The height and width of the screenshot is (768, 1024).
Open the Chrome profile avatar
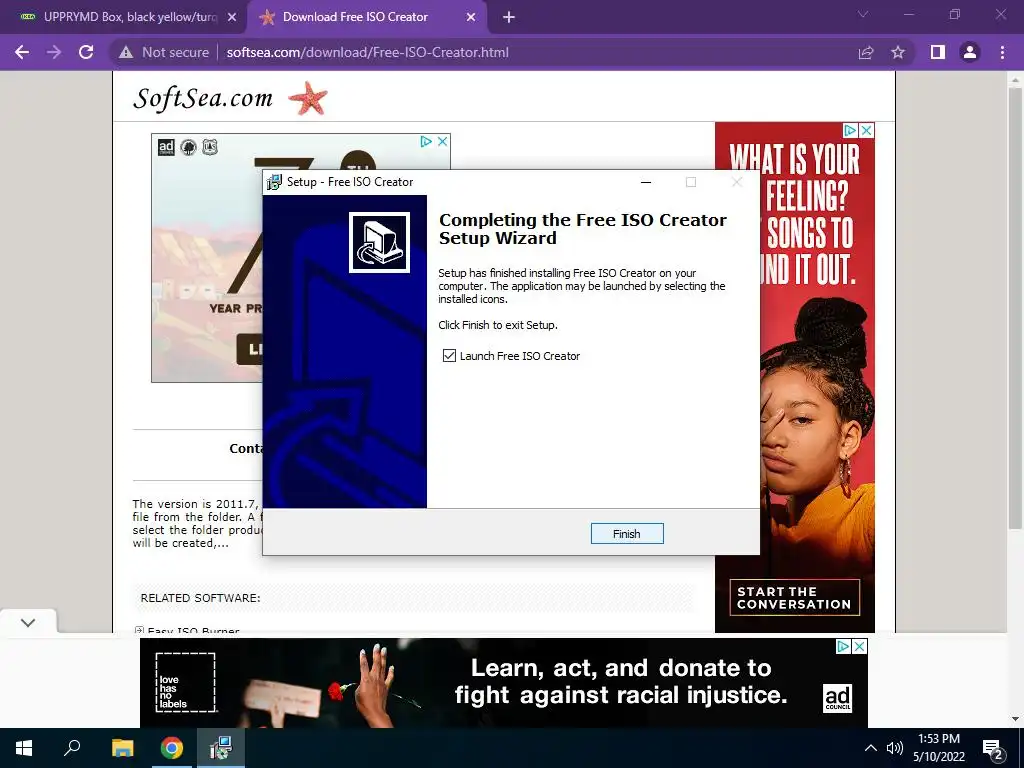[x=970, y=52]
